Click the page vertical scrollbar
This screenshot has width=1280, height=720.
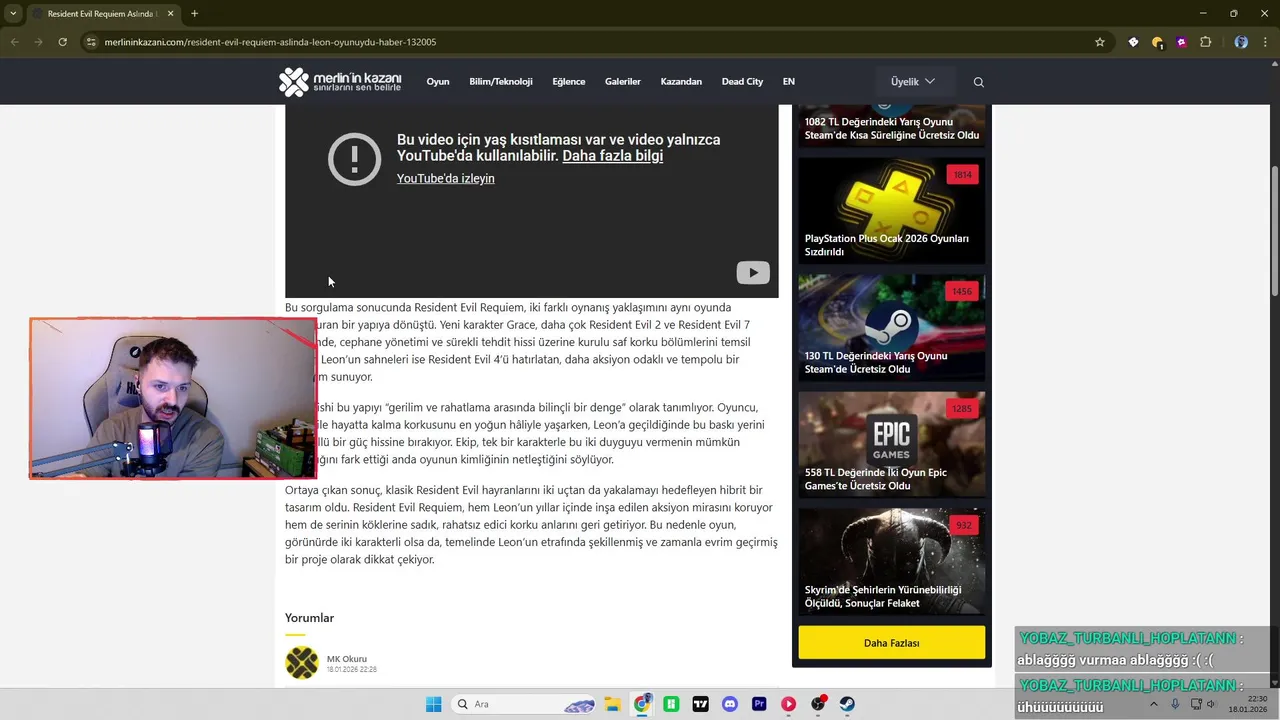[1274, 230]
